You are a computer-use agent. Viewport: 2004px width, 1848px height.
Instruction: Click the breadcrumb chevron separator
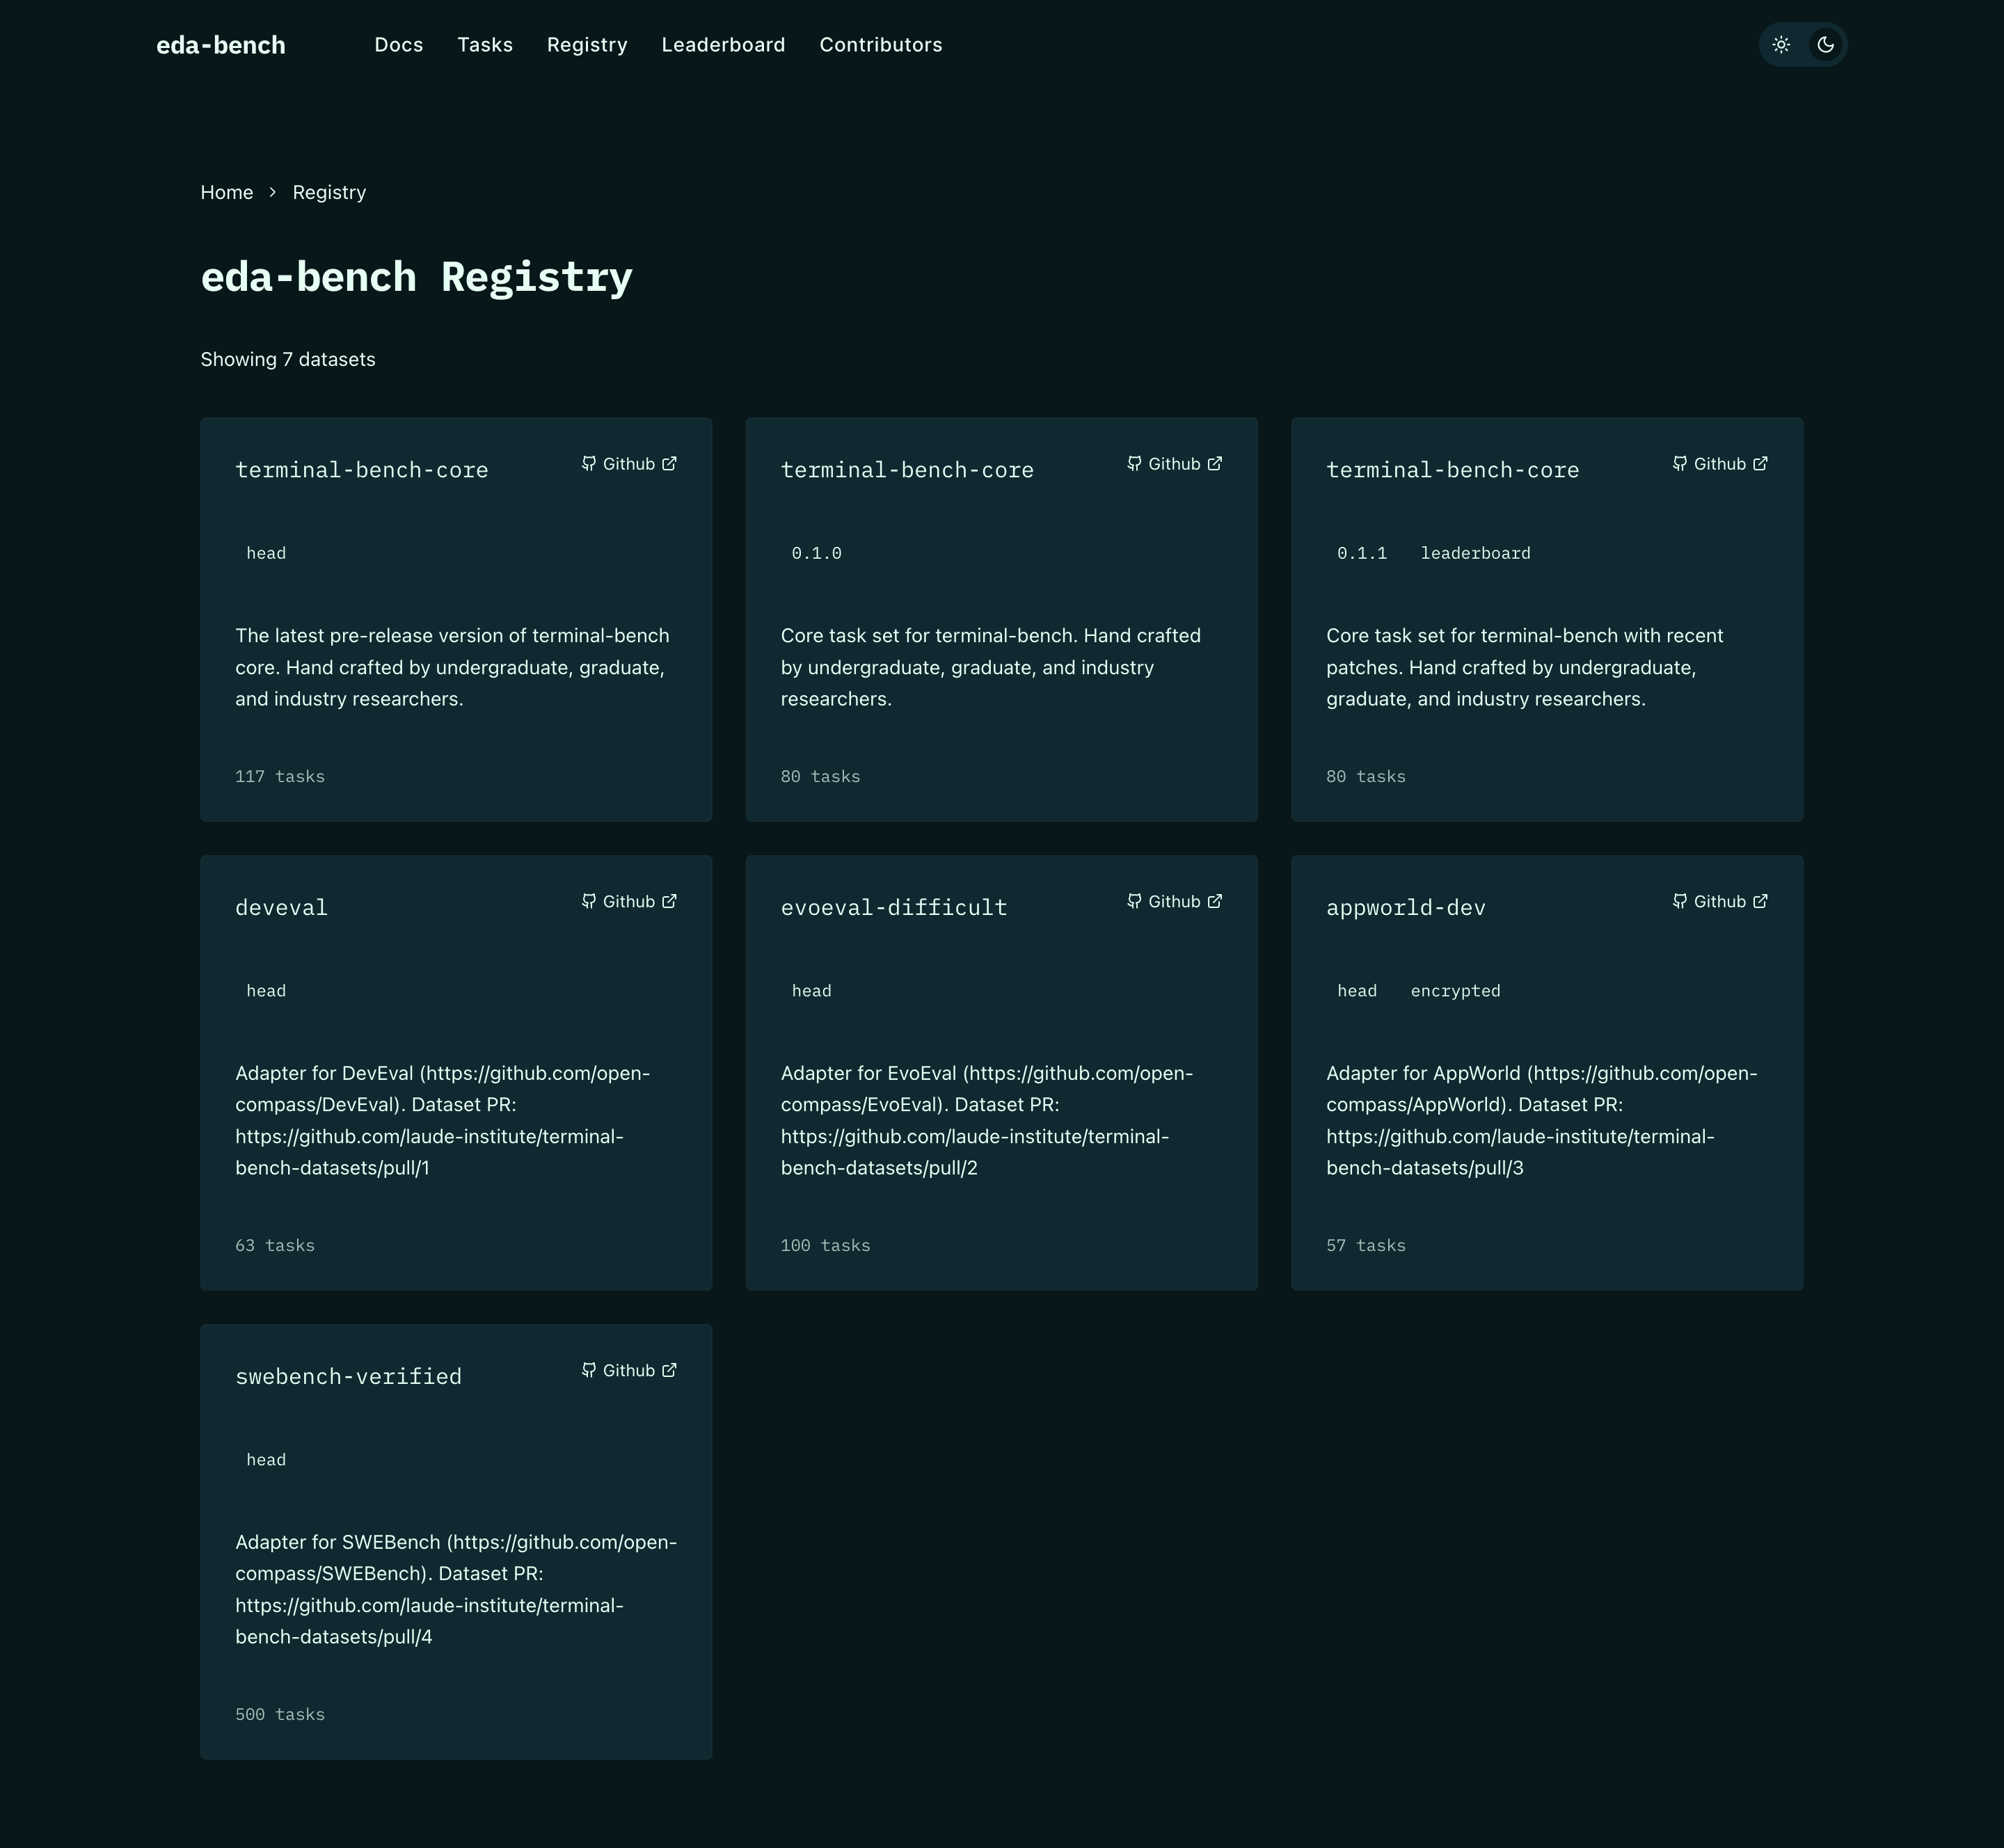[272, 192]
